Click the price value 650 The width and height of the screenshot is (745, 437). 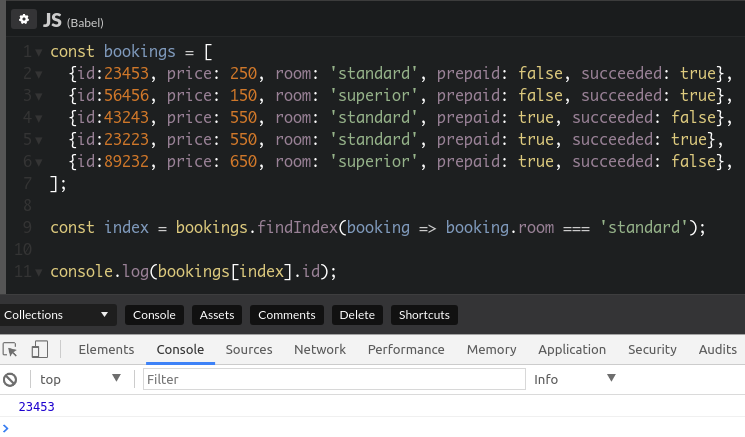pos(243,162)
